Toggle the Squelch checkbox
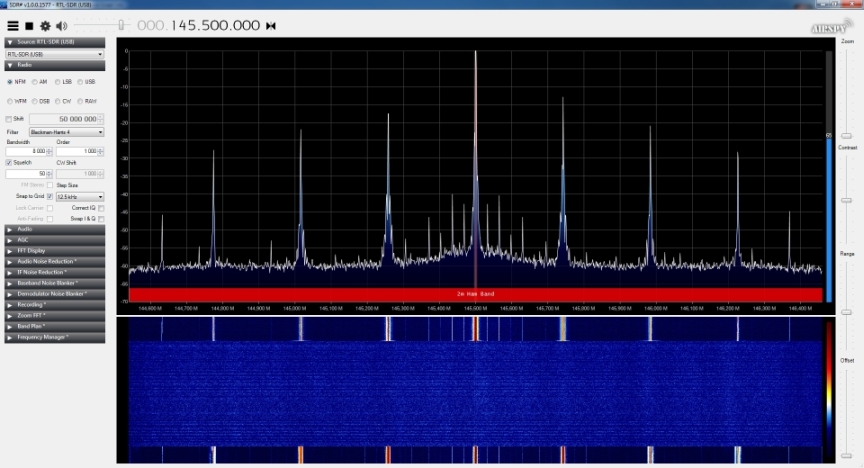The width and height of the screenshot is (864, 468). [x=10, y=162]
